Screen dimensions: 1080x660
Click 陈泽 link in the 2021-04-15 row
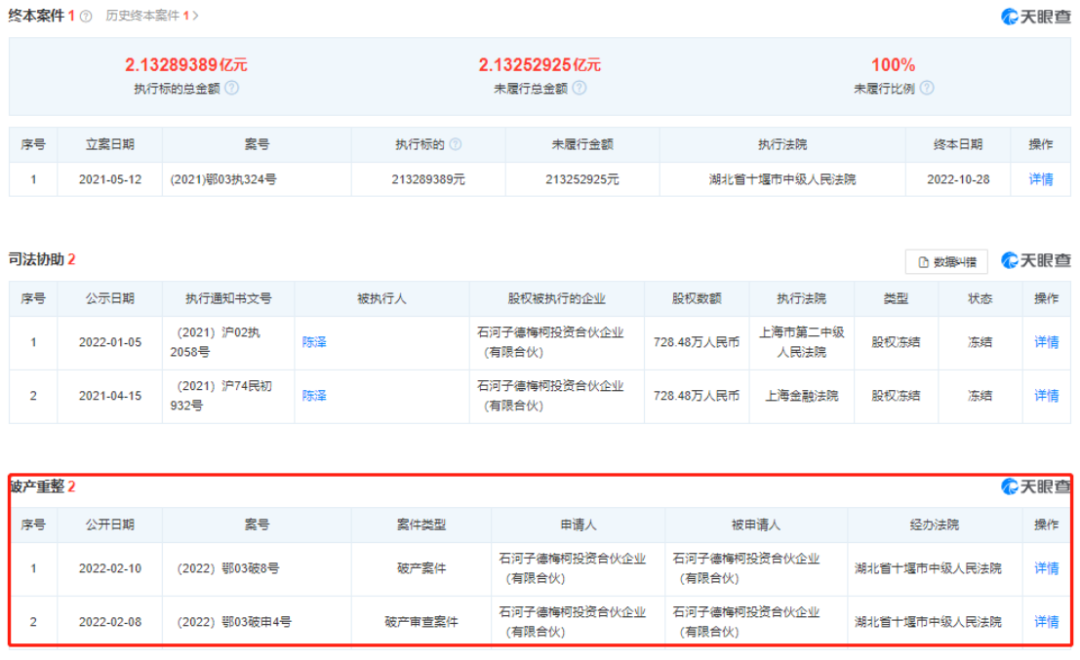(x=314, y=396)
